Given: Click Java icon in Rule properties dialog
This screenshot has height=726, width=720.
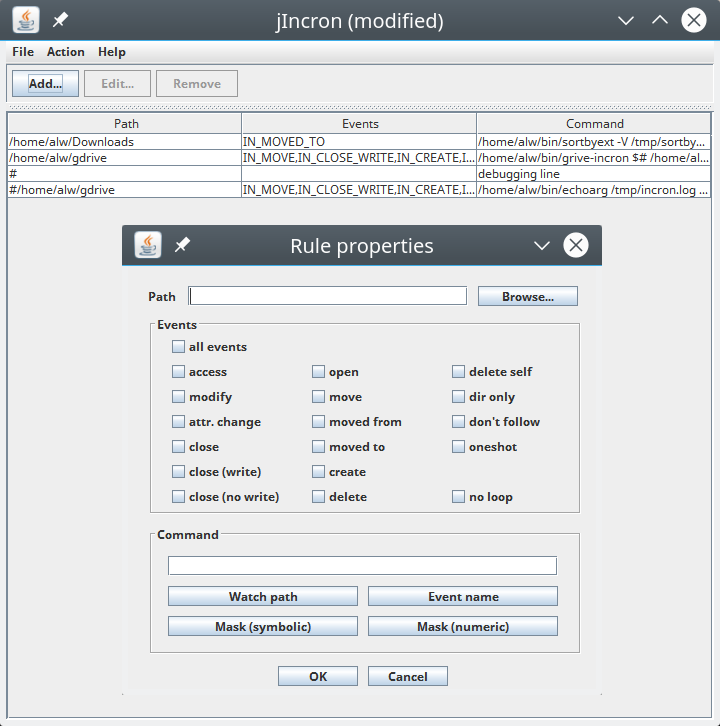Looking at the screenshot, I should tap(148, 245).
